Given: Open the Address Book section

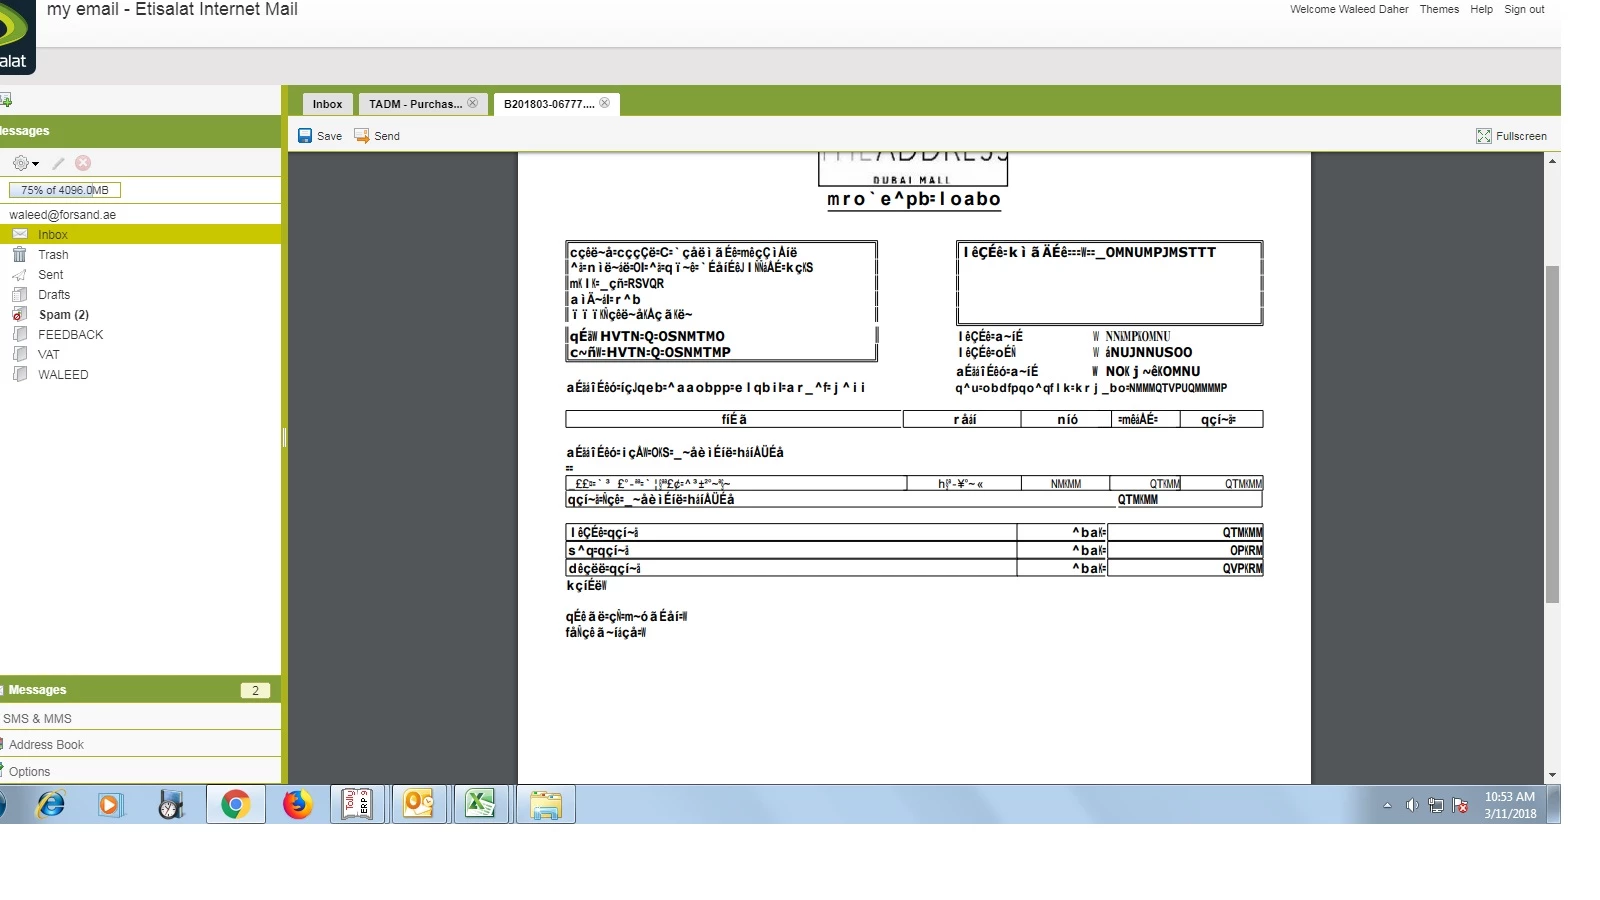Looking at the screenshot, I should [140, 745].
